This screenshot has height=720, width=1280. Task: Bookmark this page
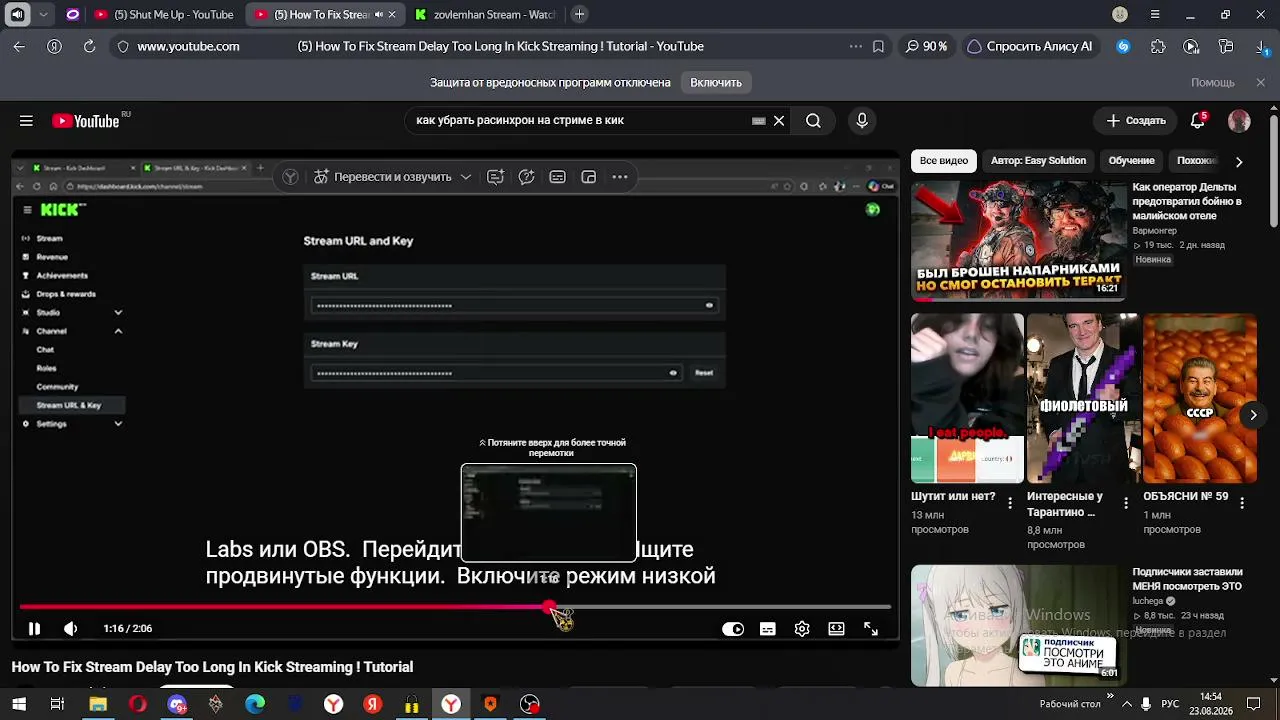878,46
